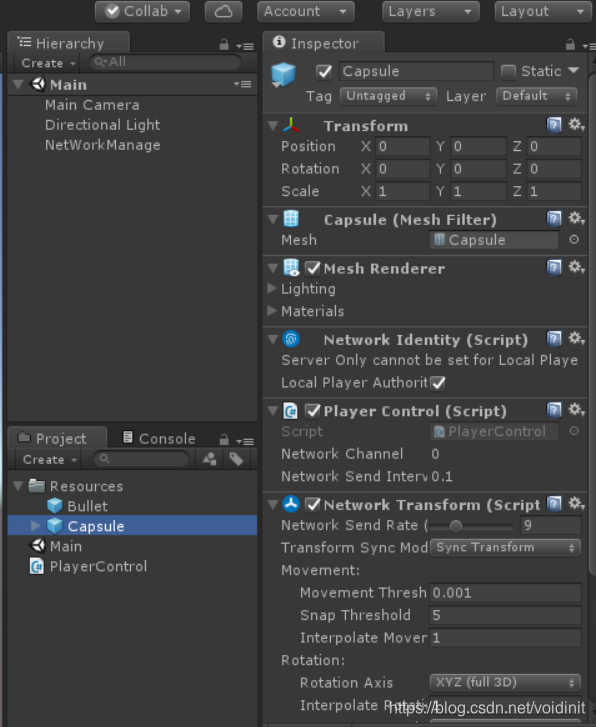Lock the Hierarchy panel
Screen dimensions: 596x727
[x=224, y=45]
